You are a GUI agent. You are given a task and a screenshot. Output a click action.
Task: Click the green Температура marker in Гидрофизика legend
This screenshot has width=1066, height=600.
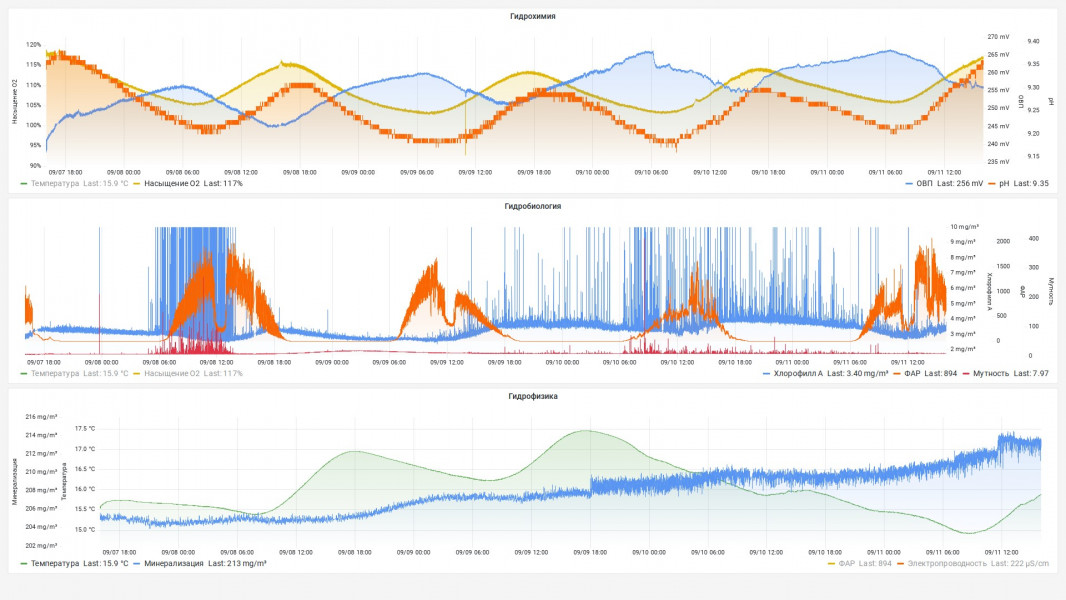[x=24, y=564]
